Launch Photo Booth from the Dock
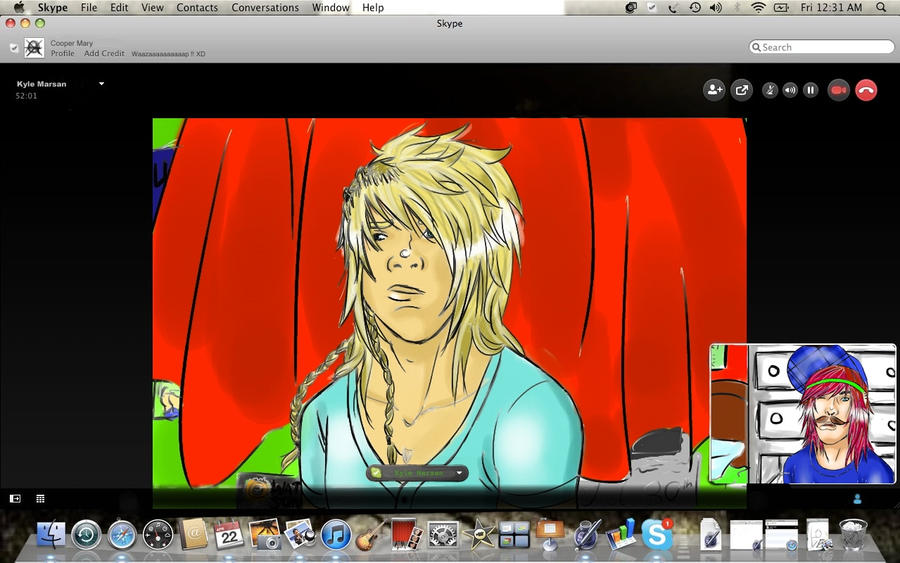 [406, 534]
